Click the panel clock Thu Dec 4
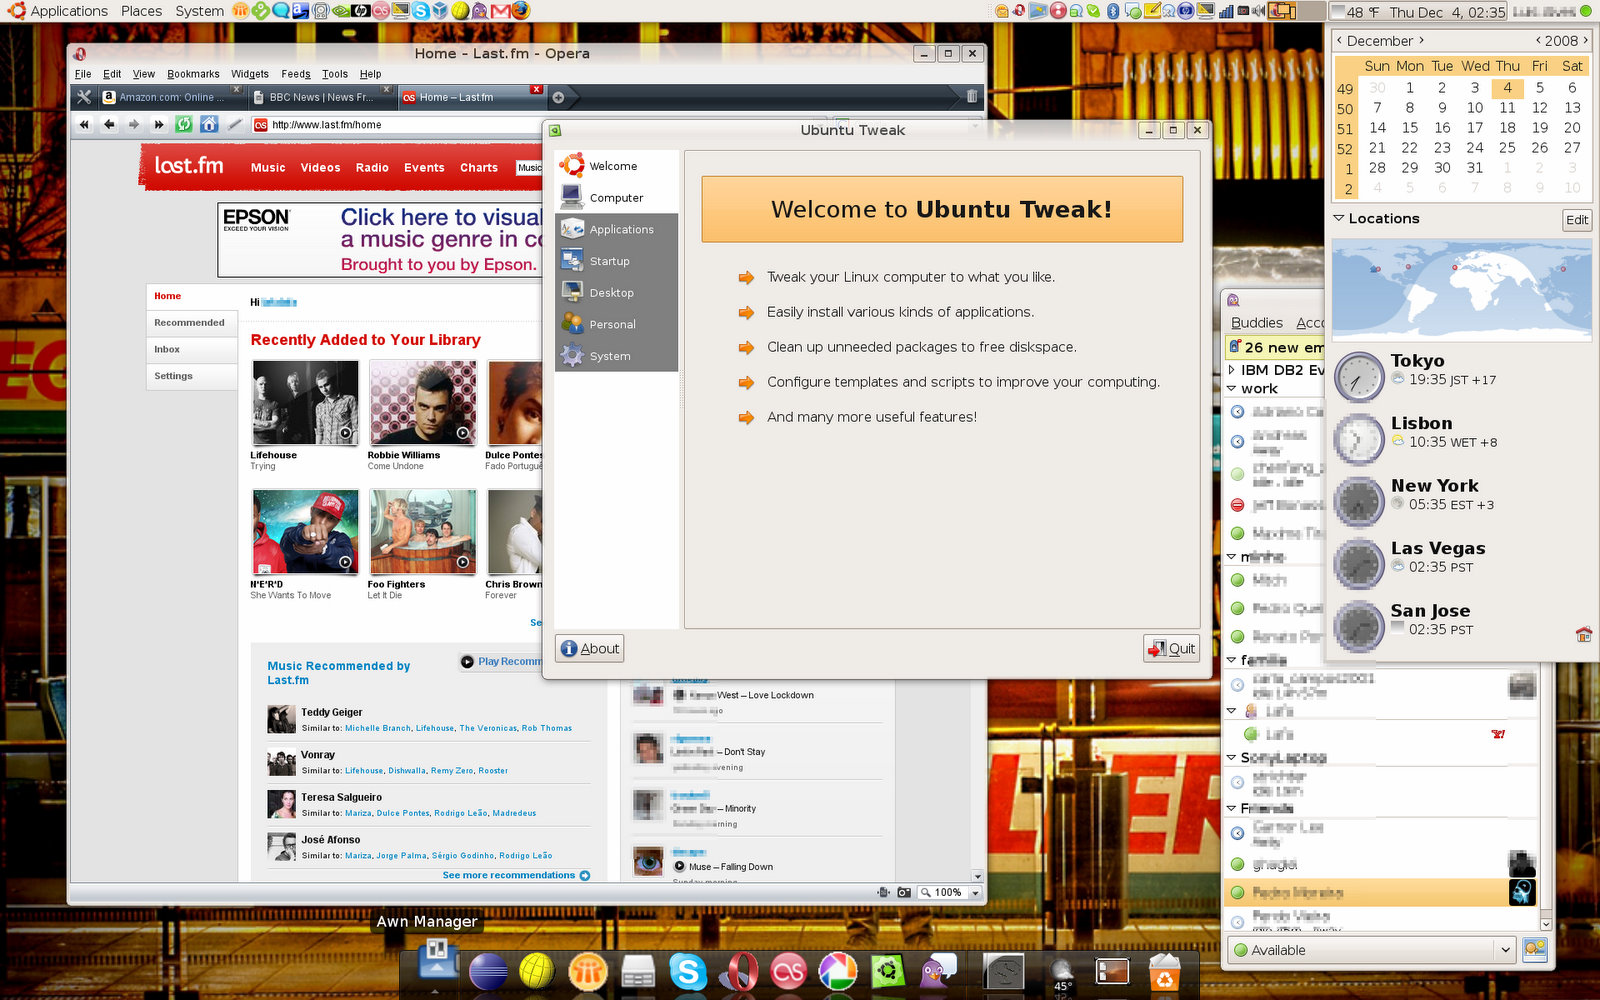This screenshot has height=1000, width=1600. coord(1447,12)
